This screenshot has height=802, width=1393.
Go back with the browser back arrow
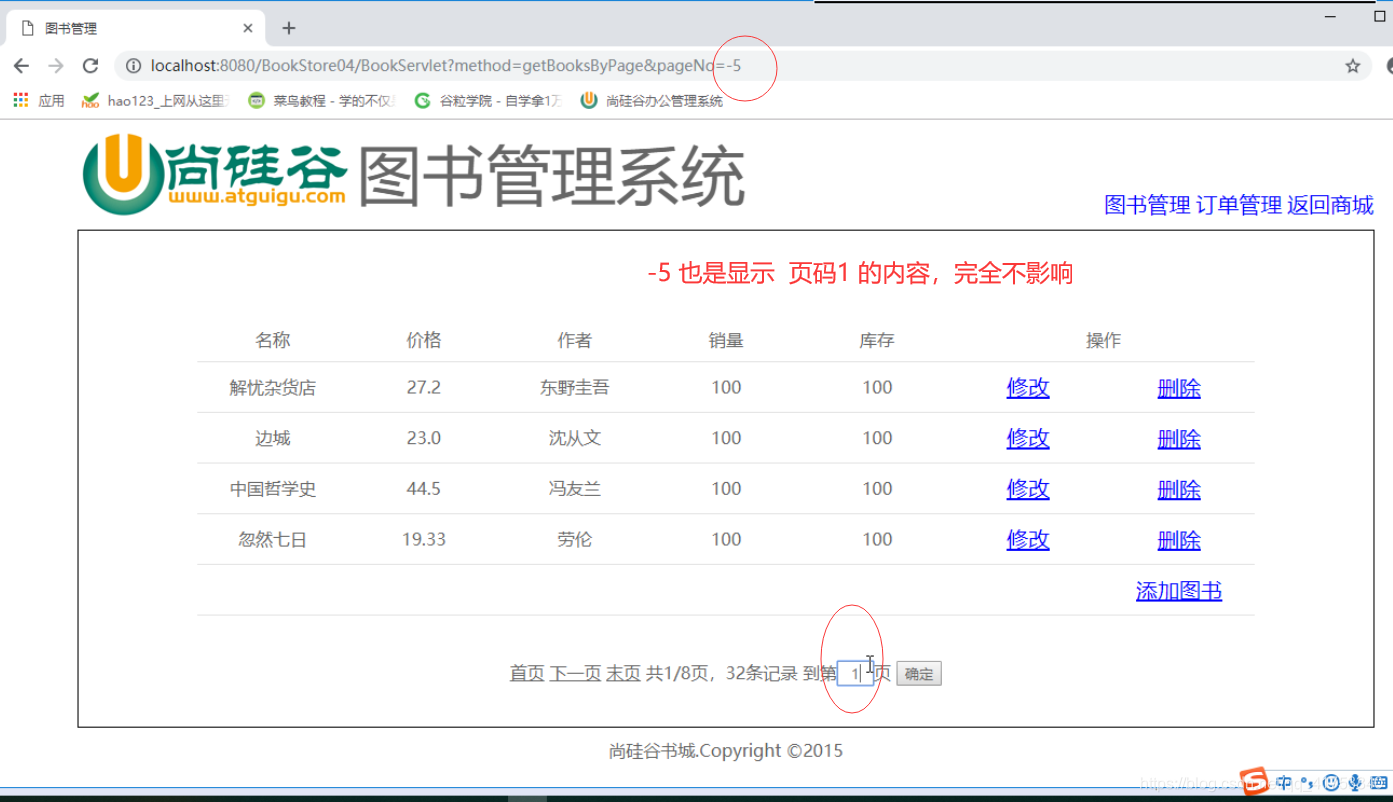21,66
